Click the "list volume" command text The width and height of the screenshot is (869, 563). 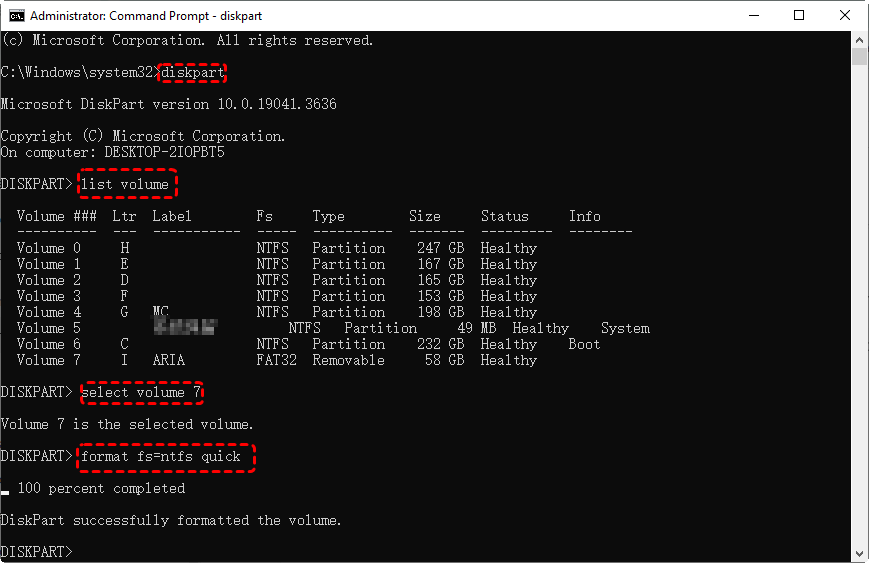coord(125,184)
